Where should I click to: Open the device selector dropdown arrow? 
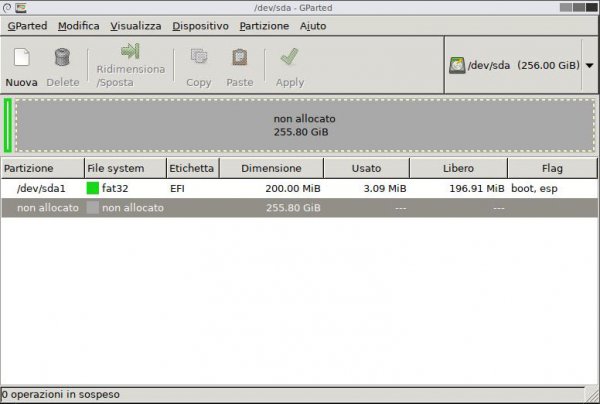click(590, 65)
